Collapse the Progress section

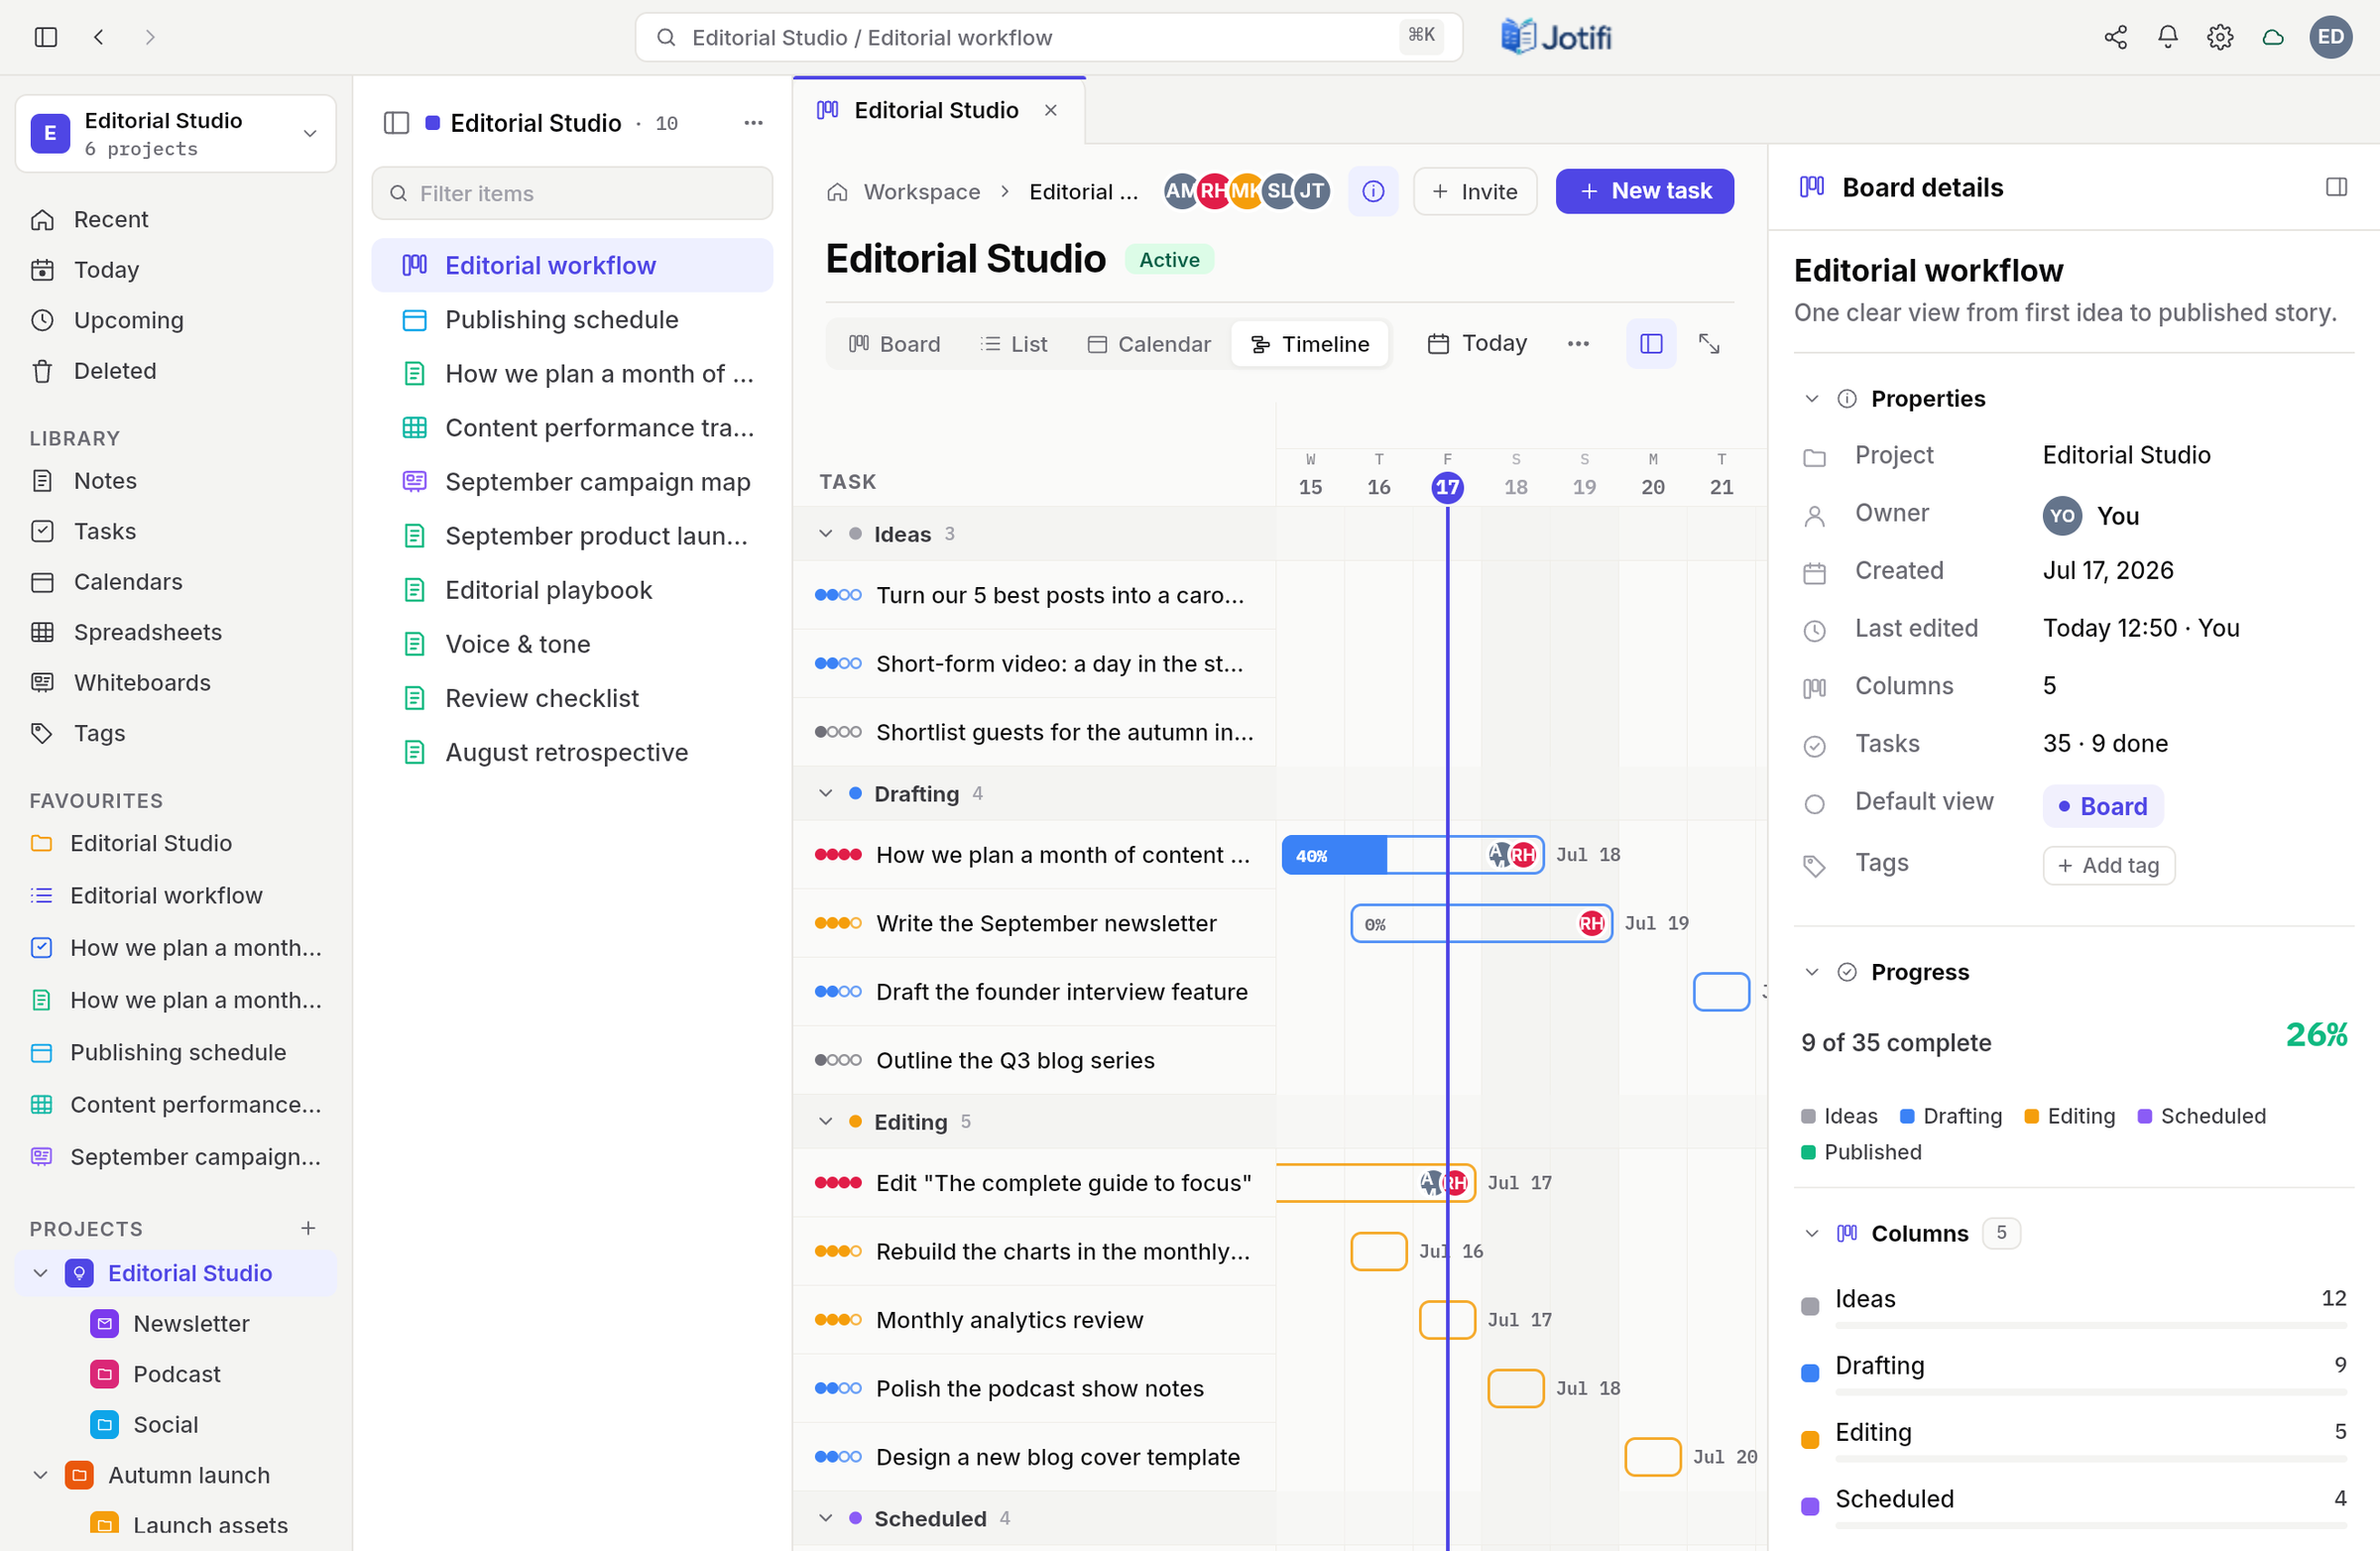click(1811, 972)
